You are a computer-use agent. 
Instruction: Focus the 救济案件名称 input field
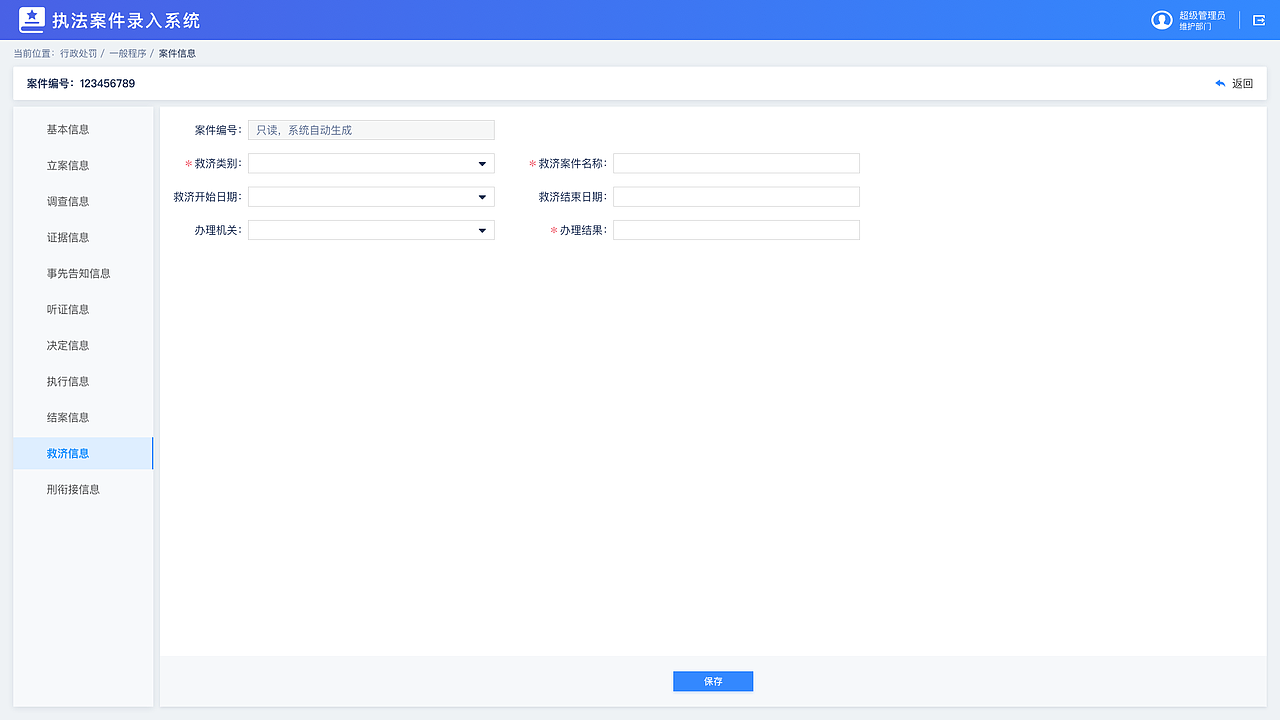[x=736, y=163]
